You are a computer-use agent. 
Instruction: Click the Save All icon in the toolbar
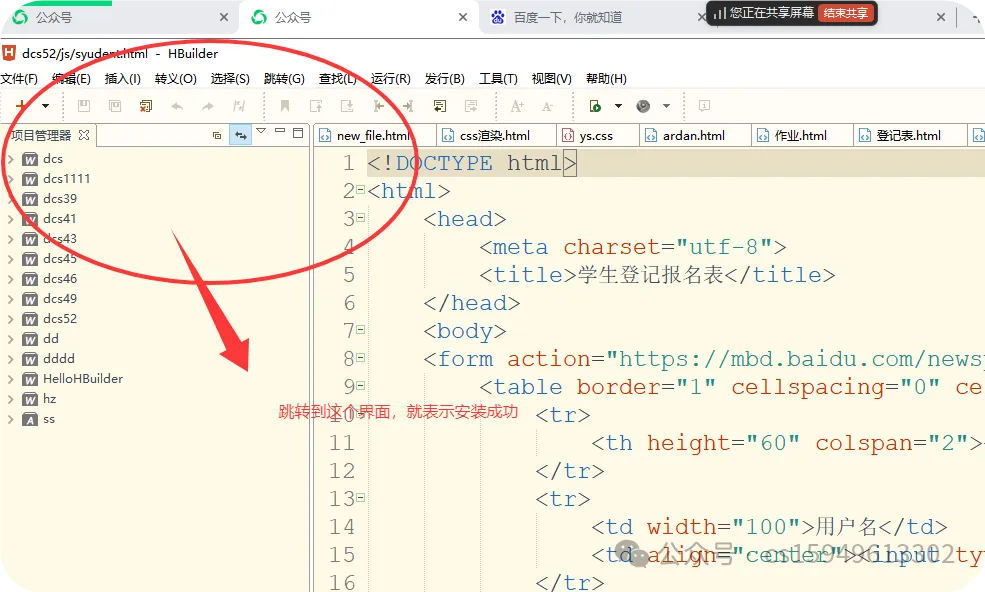pos(115,106)
